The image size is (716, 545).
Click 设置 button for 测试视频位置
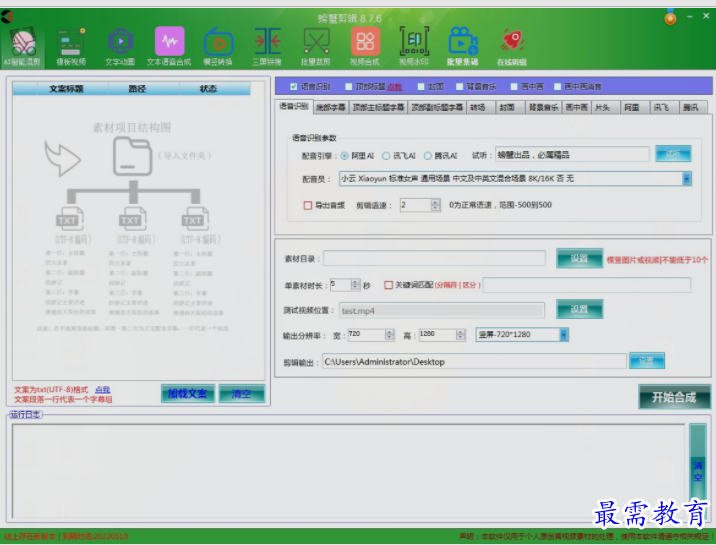[579, 309]
